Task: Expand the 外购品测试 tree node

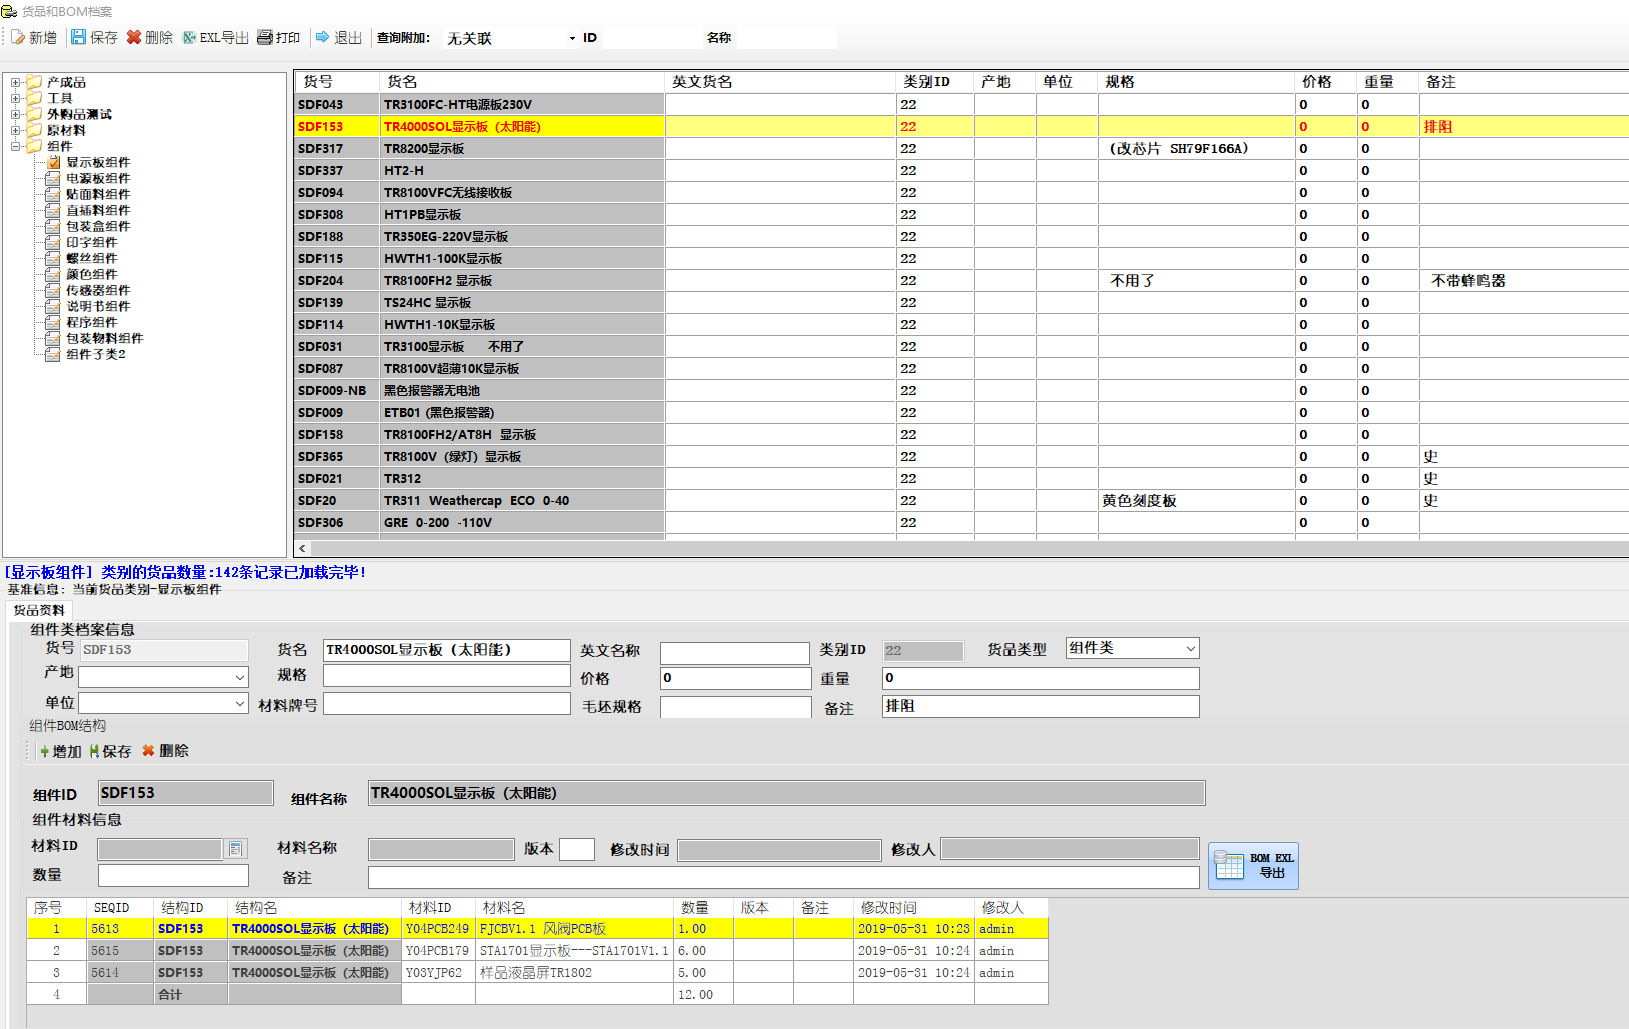Action: [15, 114]
